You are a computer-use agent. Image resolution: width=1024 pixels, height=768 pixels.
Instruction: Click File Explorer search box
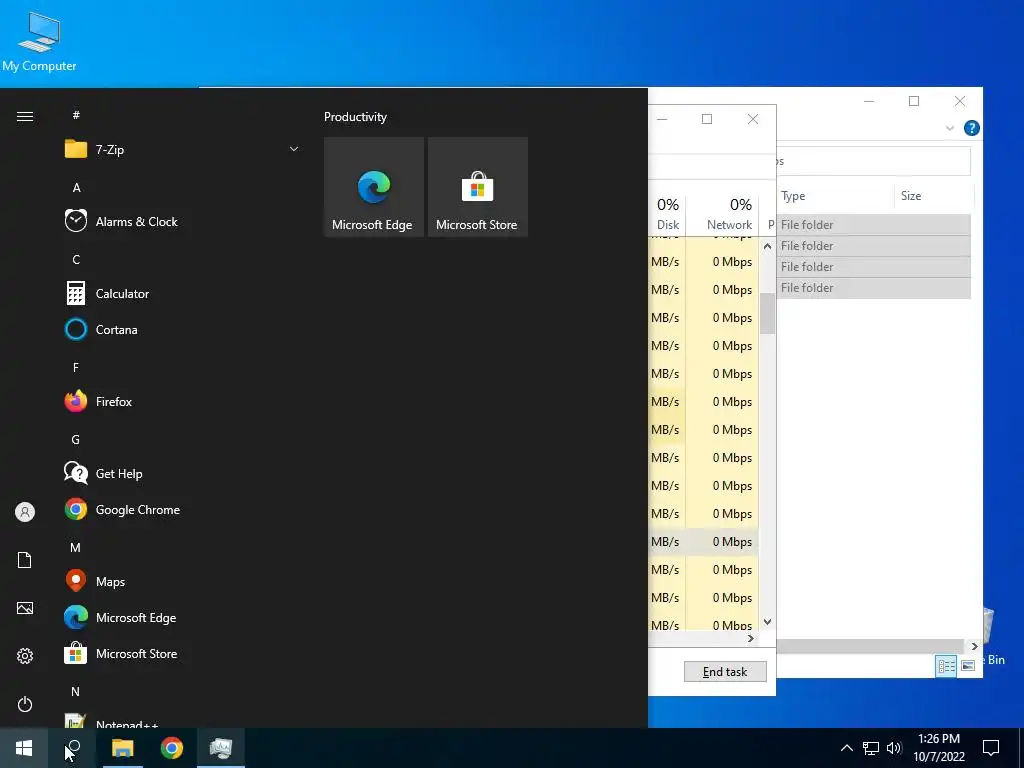point(873,161)
